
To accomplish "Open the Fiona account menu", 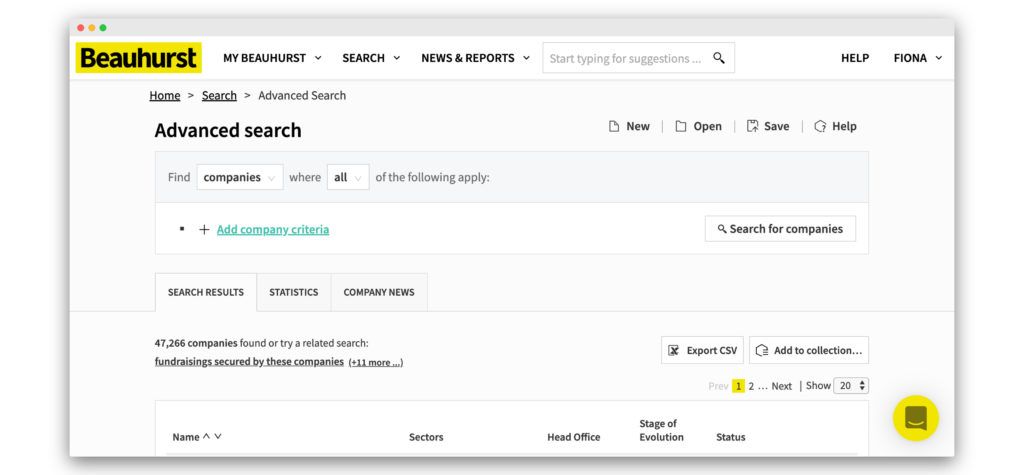I will click(x=918, y=58).
